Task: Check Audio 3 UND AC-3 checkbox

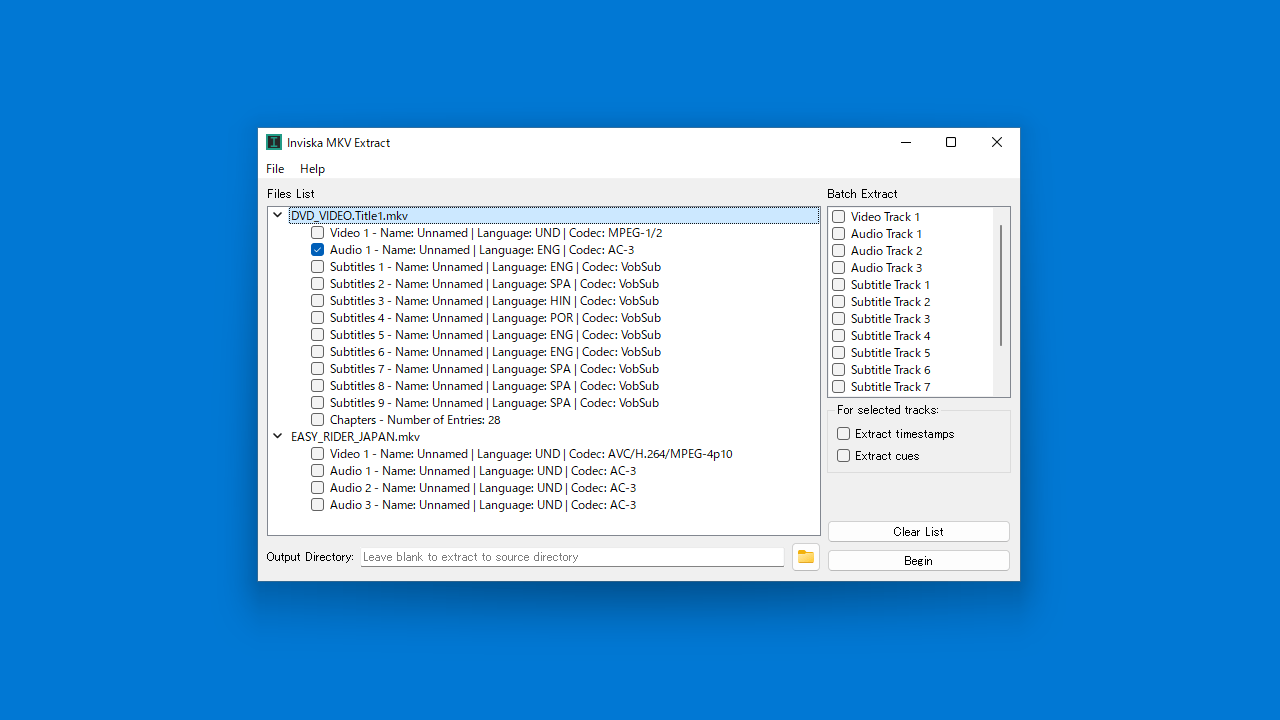Action: click(317, 505)
